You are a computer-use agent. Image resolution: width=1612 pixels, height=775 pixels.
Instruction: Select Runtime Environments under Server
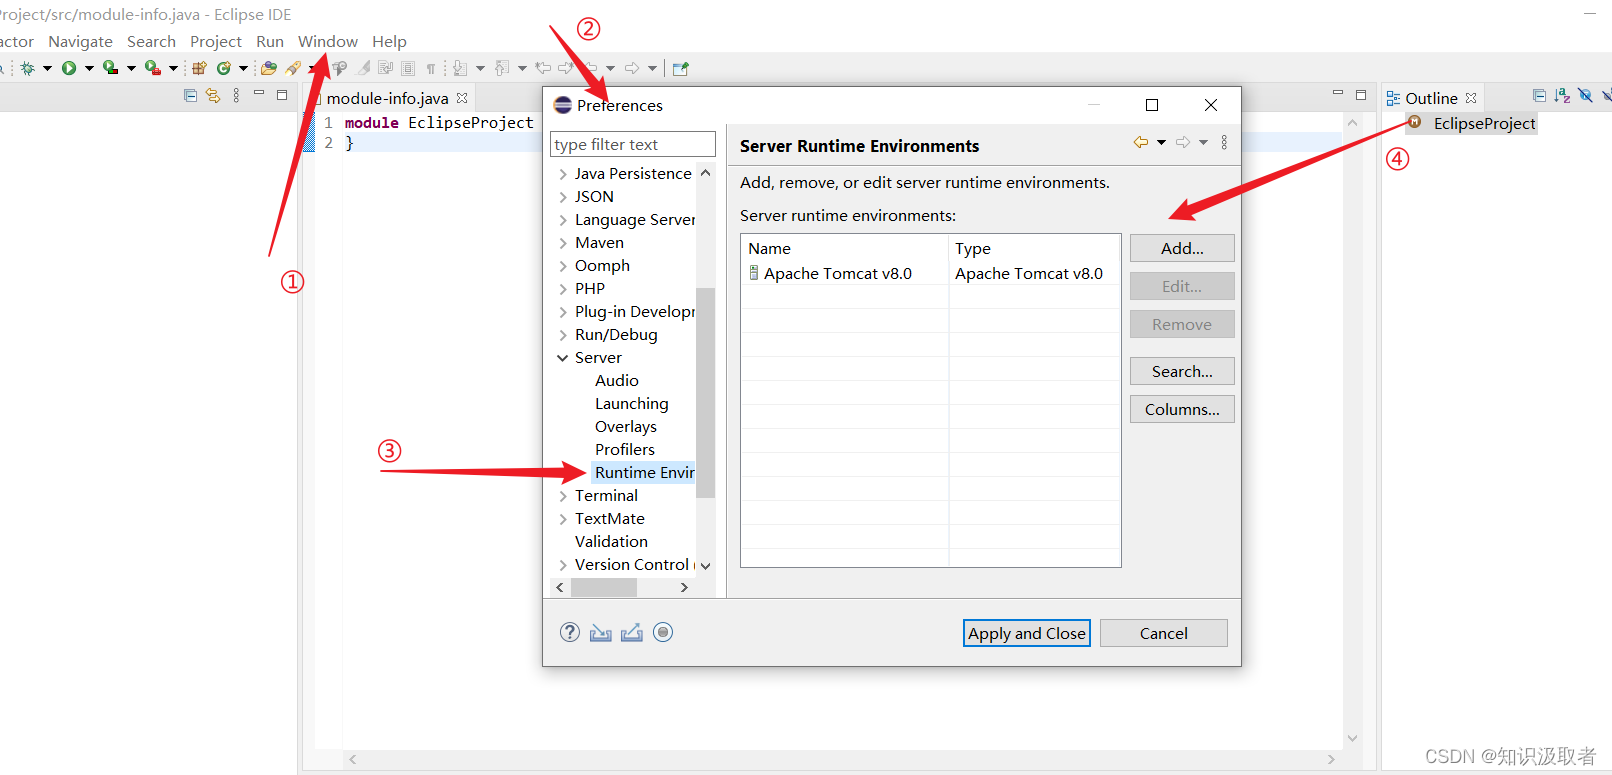(x=644, y=473)
